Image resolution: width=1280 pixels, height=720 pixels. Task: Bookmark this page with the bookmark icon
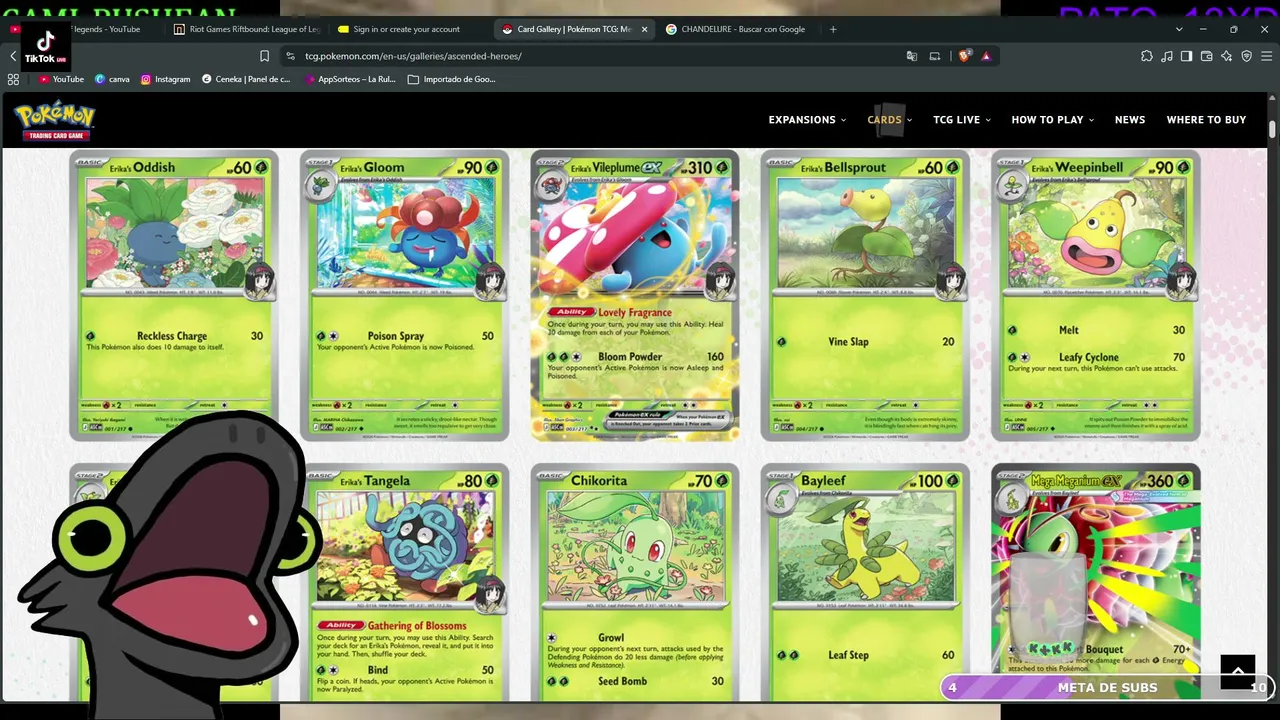pos(264,56)
